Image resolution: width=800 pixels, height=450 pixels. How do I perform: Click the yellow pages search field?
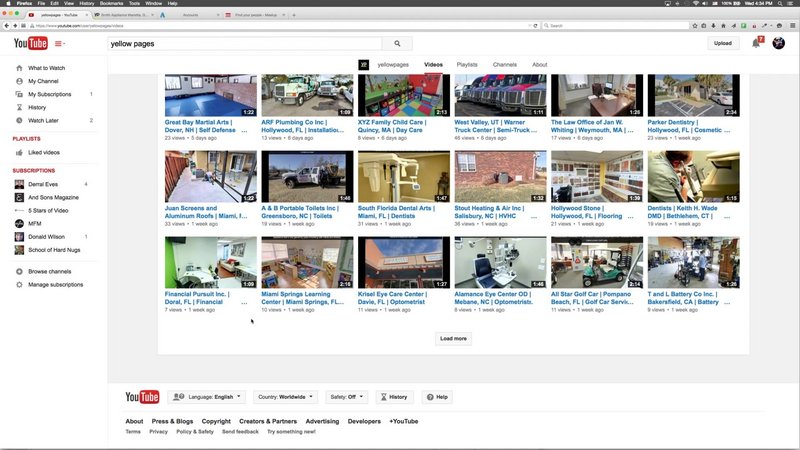245,44
